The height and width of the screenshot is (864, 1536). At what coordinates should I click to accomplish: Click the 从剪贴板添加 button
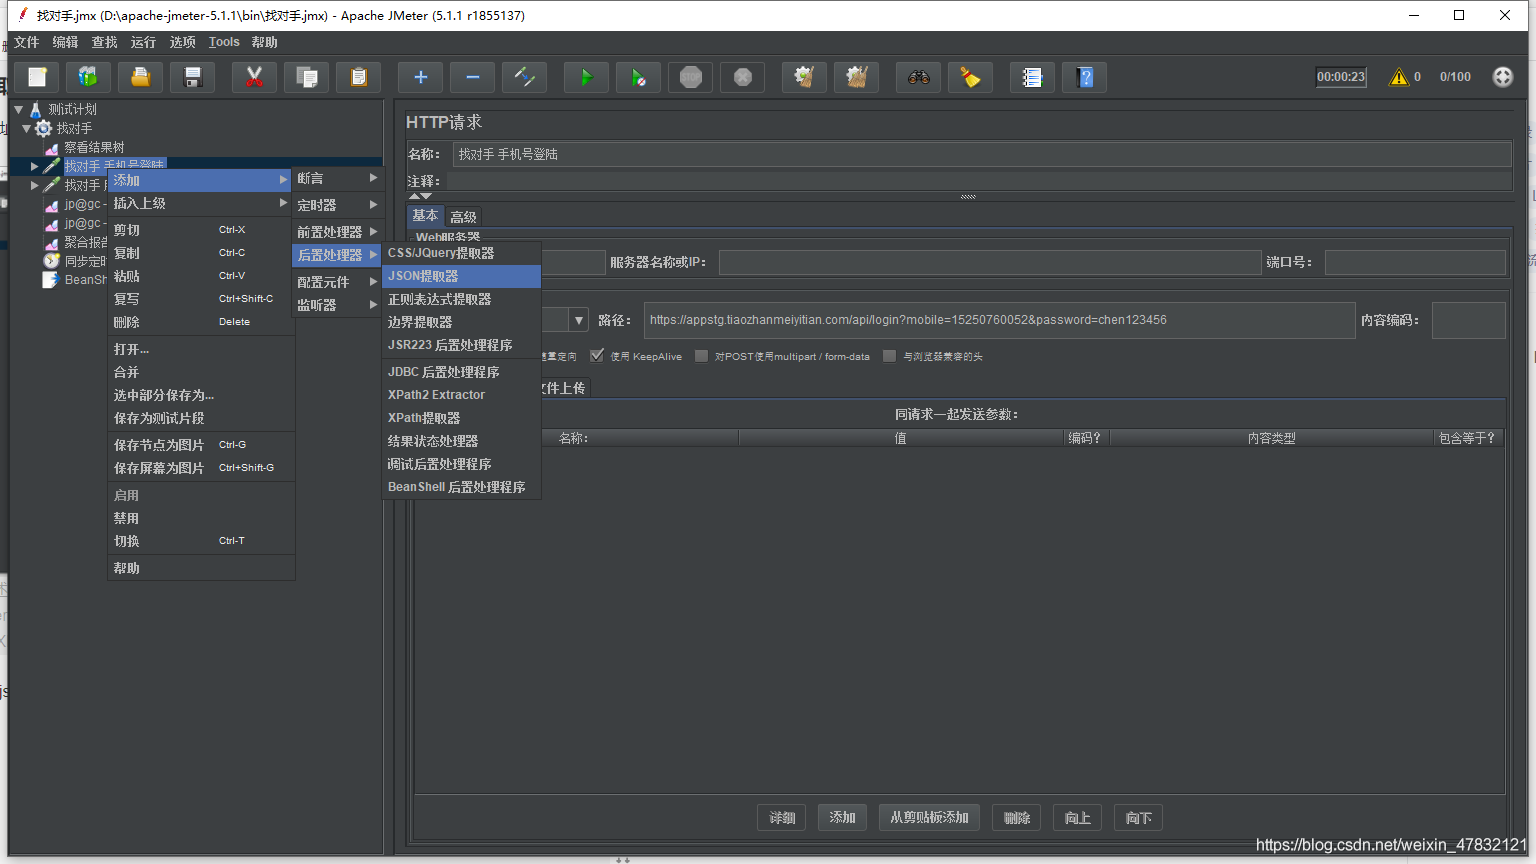(929, 818)
